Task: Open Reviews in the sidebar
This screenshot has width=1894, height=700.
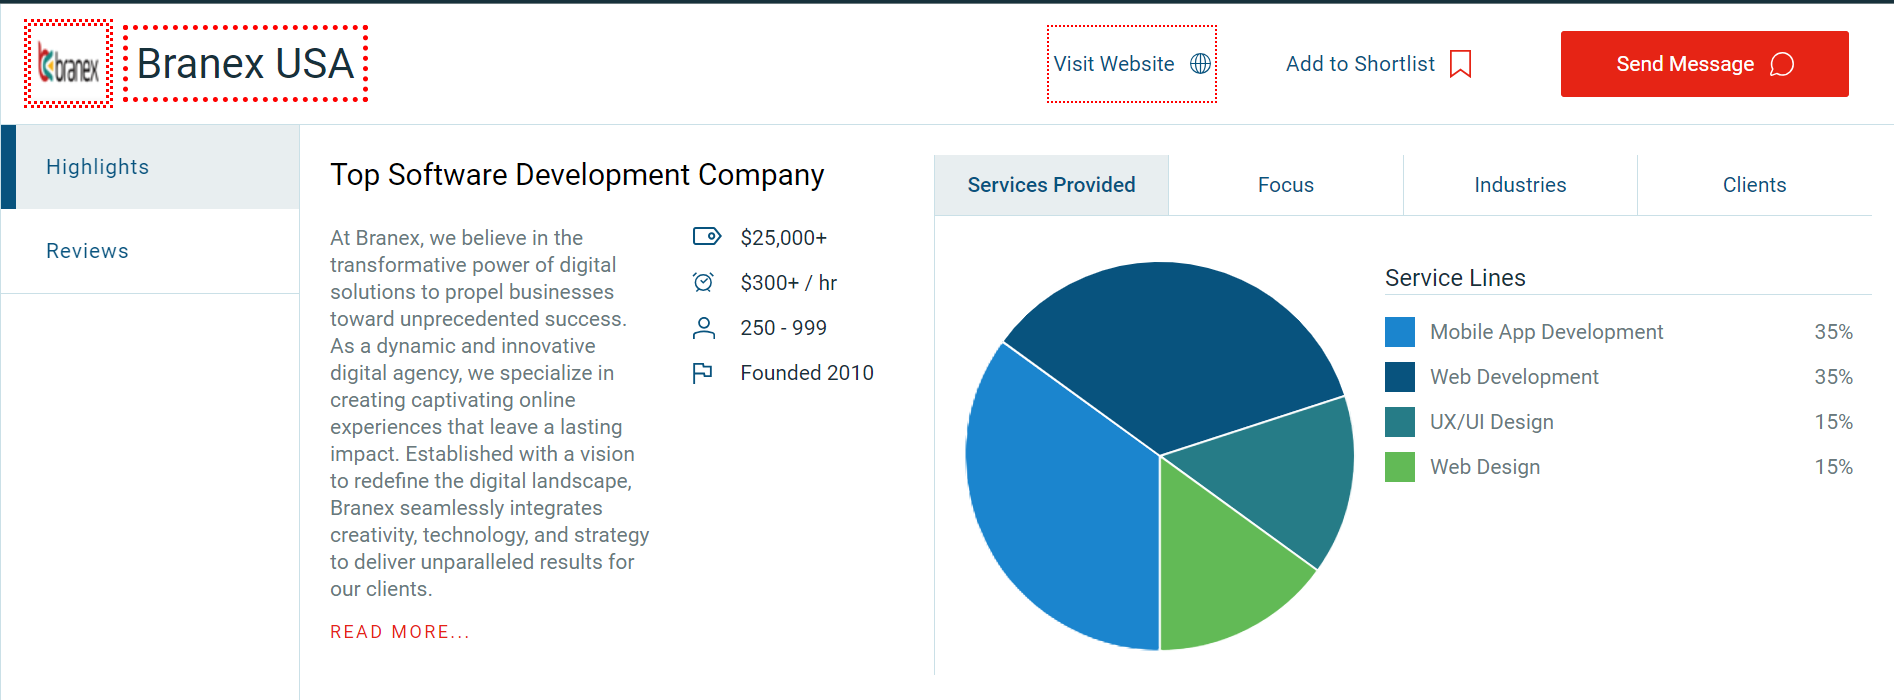Action: (x=150, y=251)
